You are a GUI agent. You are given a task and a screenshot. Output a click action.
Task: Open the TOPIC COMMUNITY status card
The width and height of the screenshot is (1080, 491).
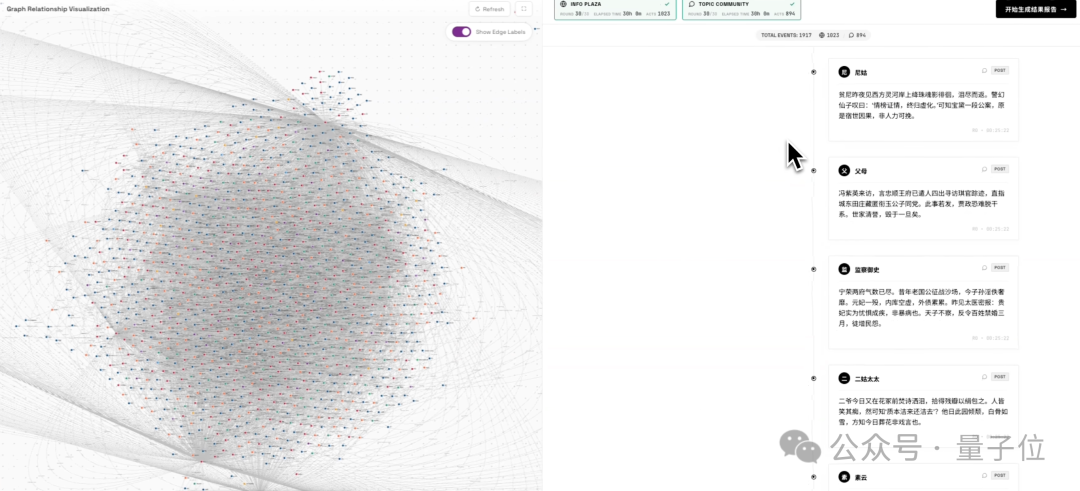pos(742,9)
